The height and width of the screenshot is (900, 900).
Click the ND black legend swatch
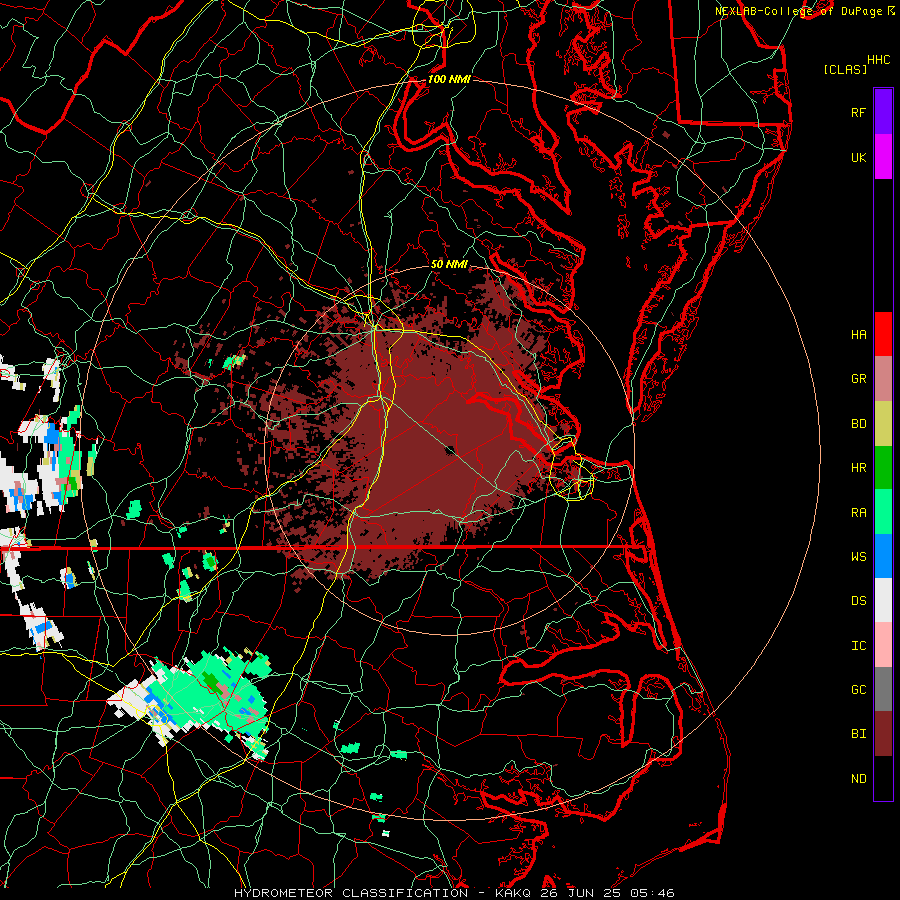pos(883,778)
